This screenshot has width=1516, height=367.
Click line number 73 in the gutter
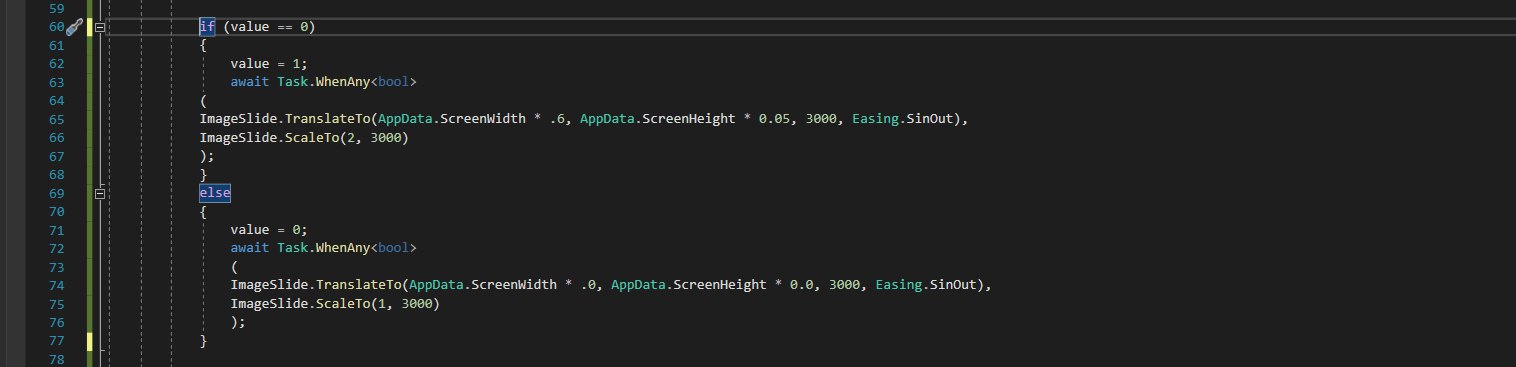coord(57,266)
